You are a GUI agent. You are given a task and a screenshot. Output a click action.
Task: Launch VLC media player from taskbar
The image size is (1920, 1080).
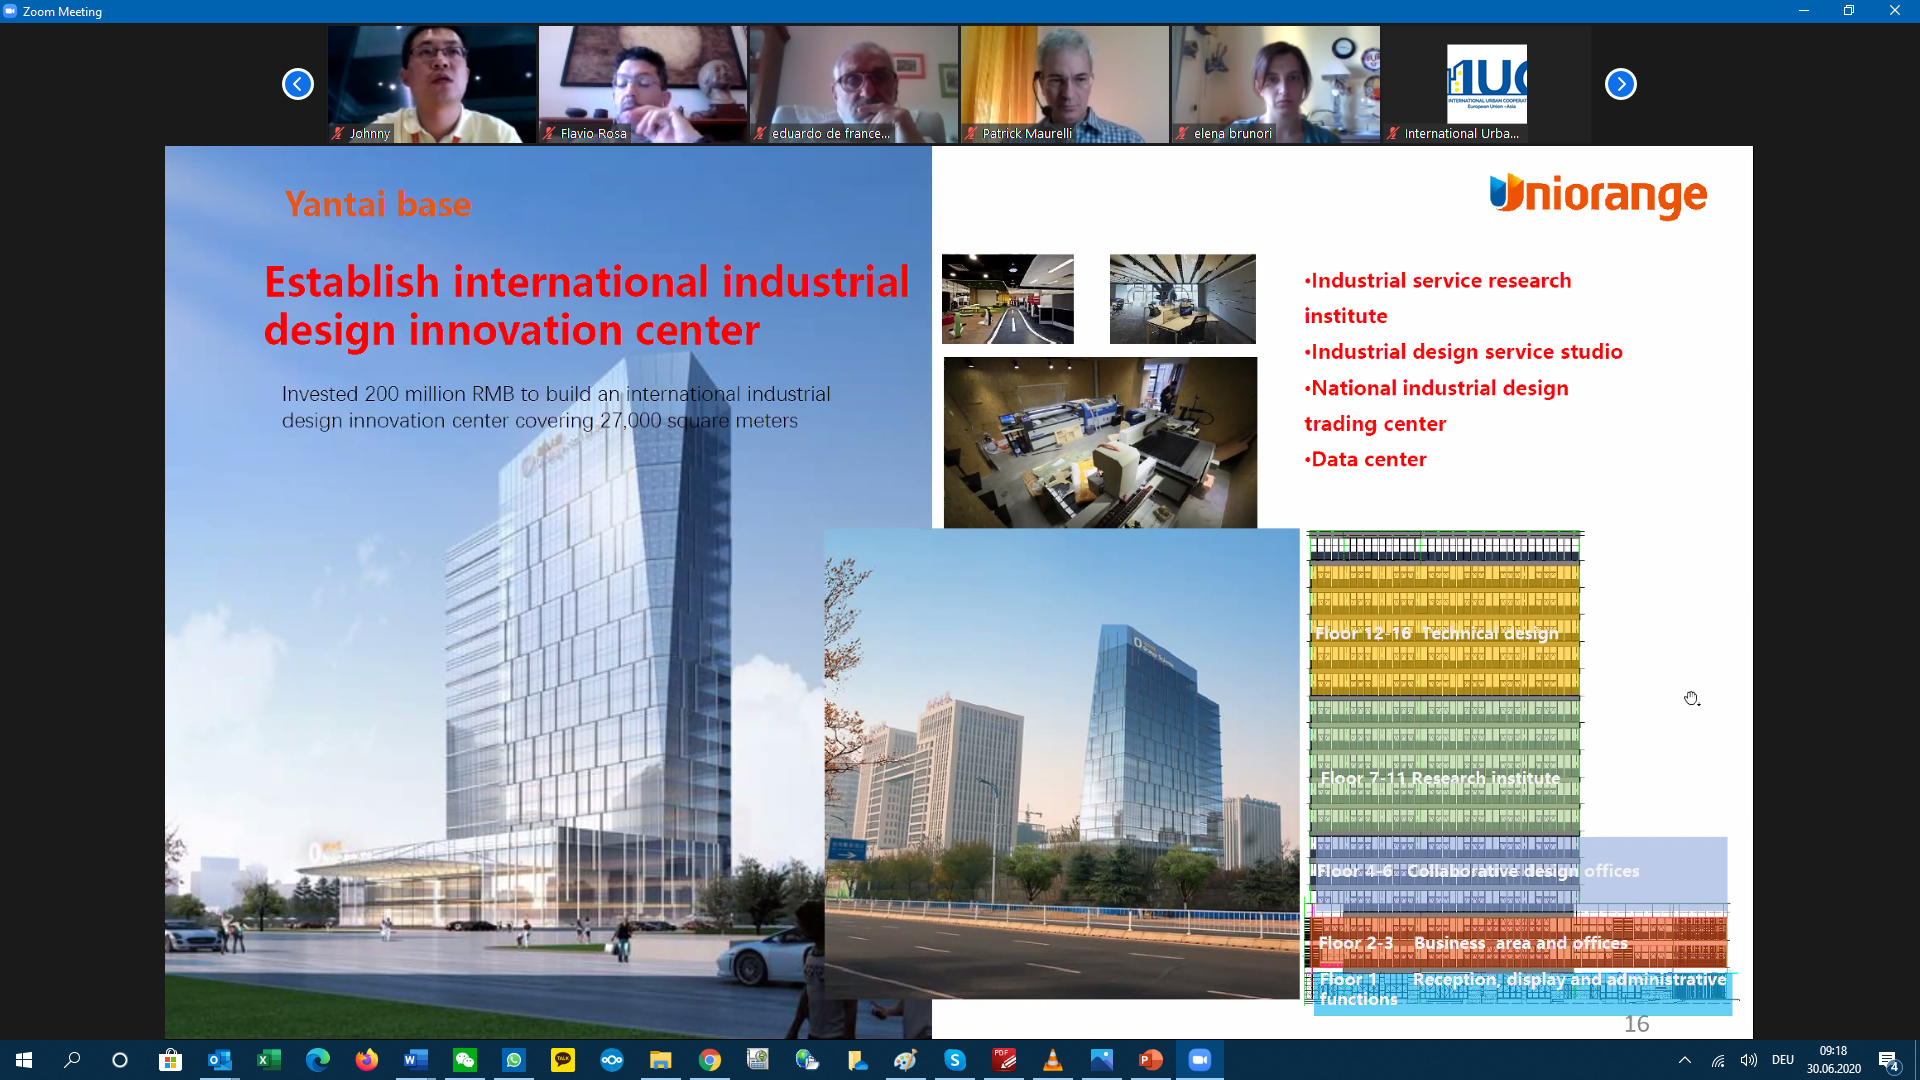point(1052,1060)
